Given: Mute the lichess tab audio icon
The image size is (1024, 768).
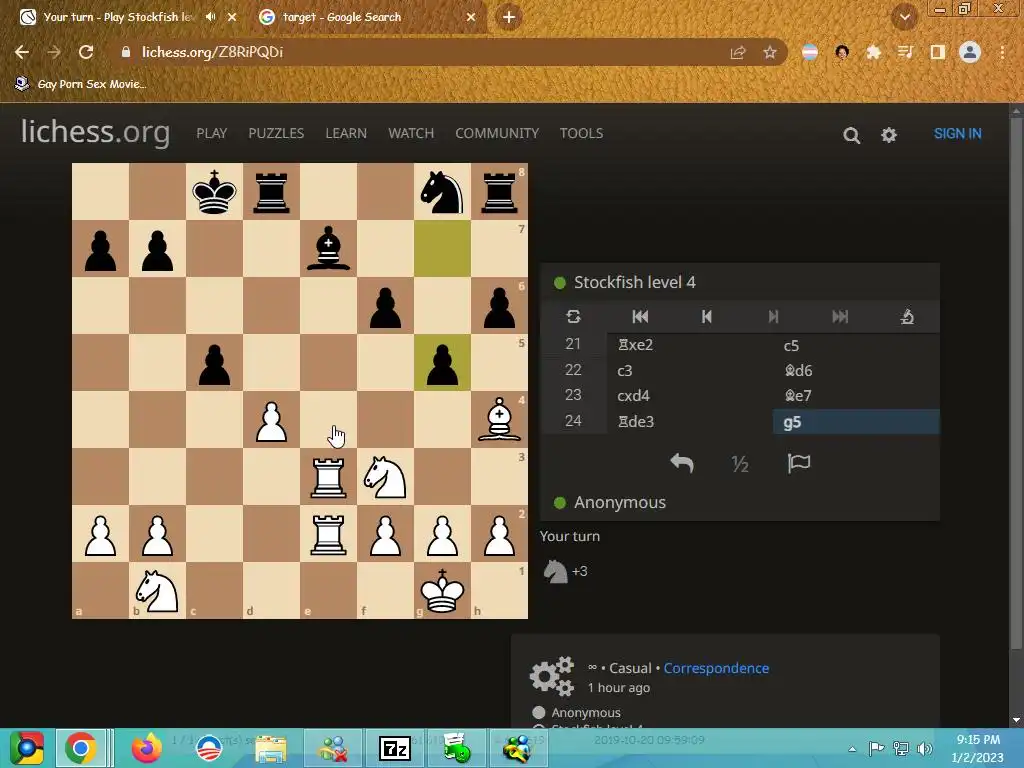Looking at the screenshot, I should point(210,17).
